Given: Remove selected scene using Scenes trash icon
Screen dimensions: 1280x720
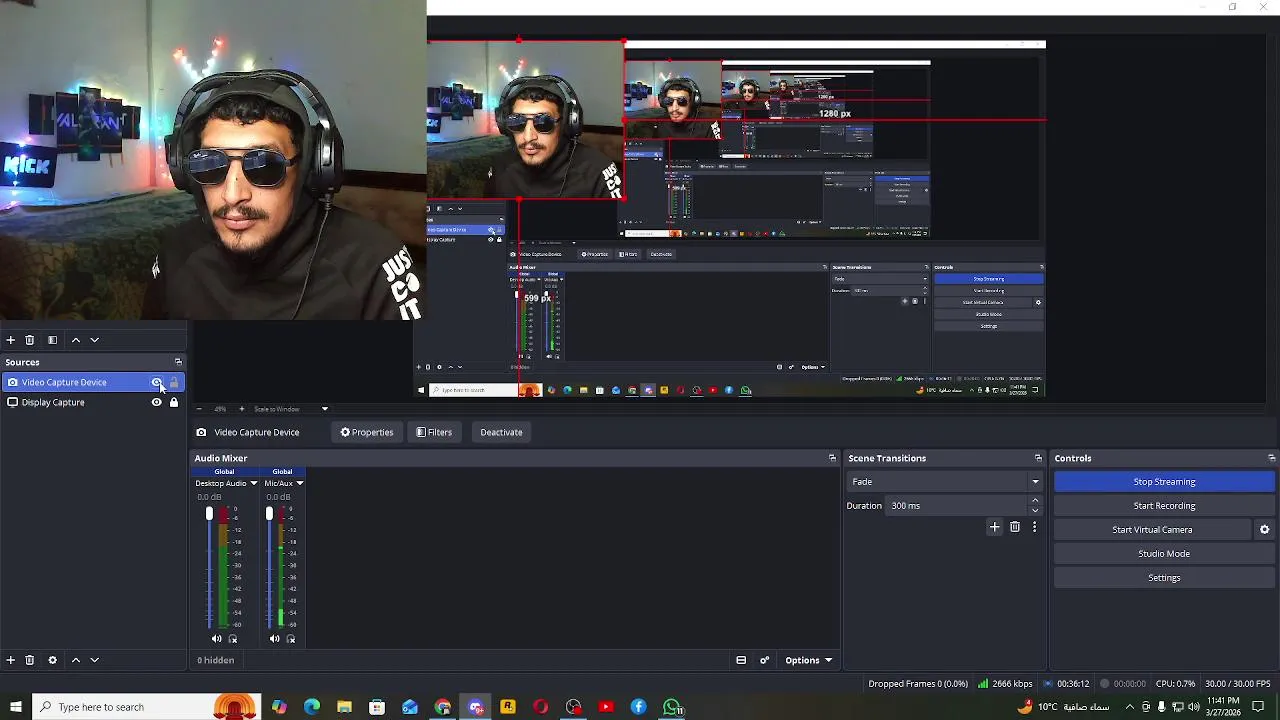Looking at the screenshot, I should click(29, 340).
